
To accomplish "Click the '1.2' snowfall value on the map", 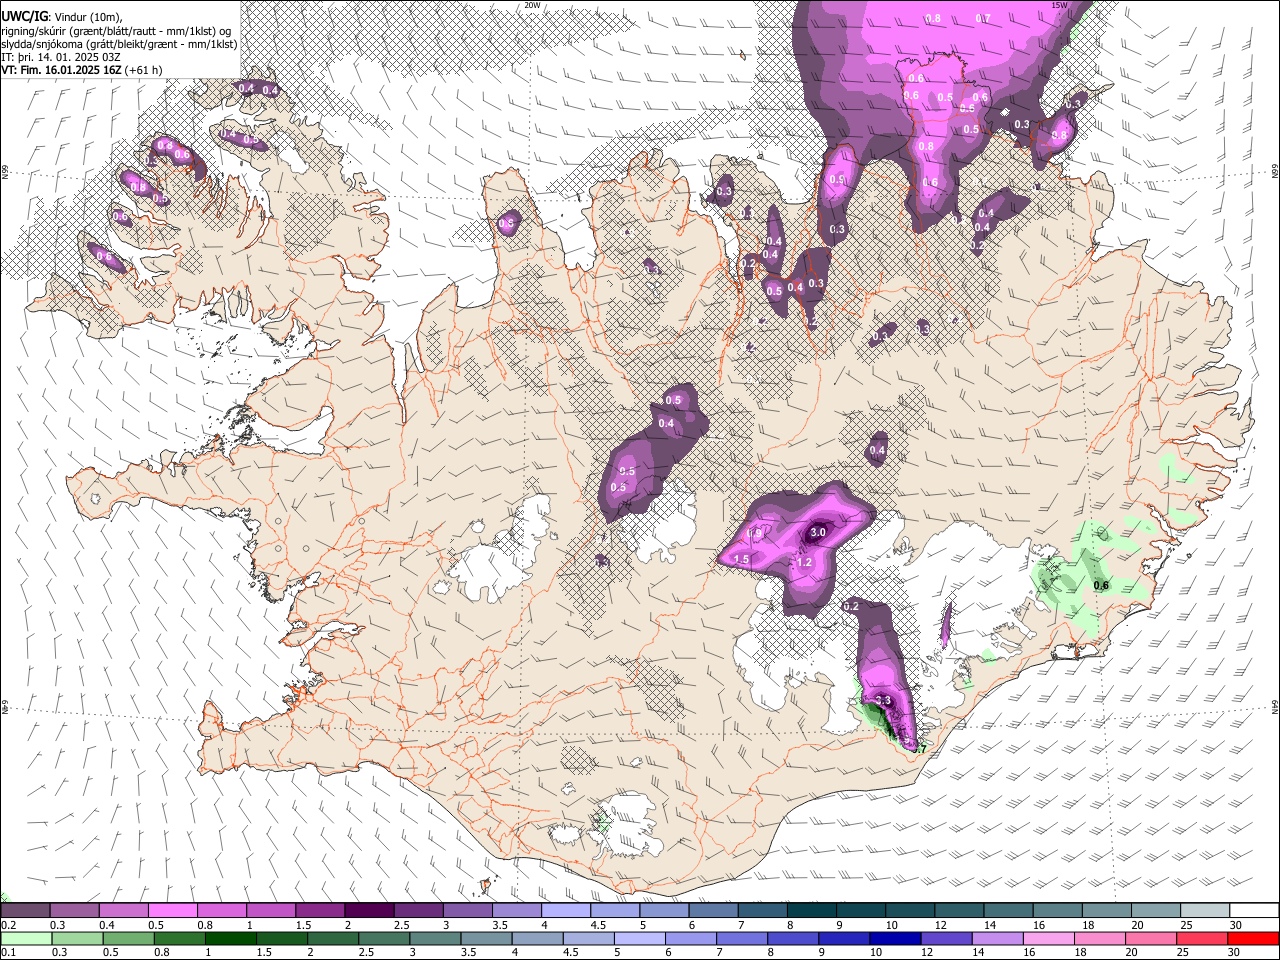I will point(805,563).
